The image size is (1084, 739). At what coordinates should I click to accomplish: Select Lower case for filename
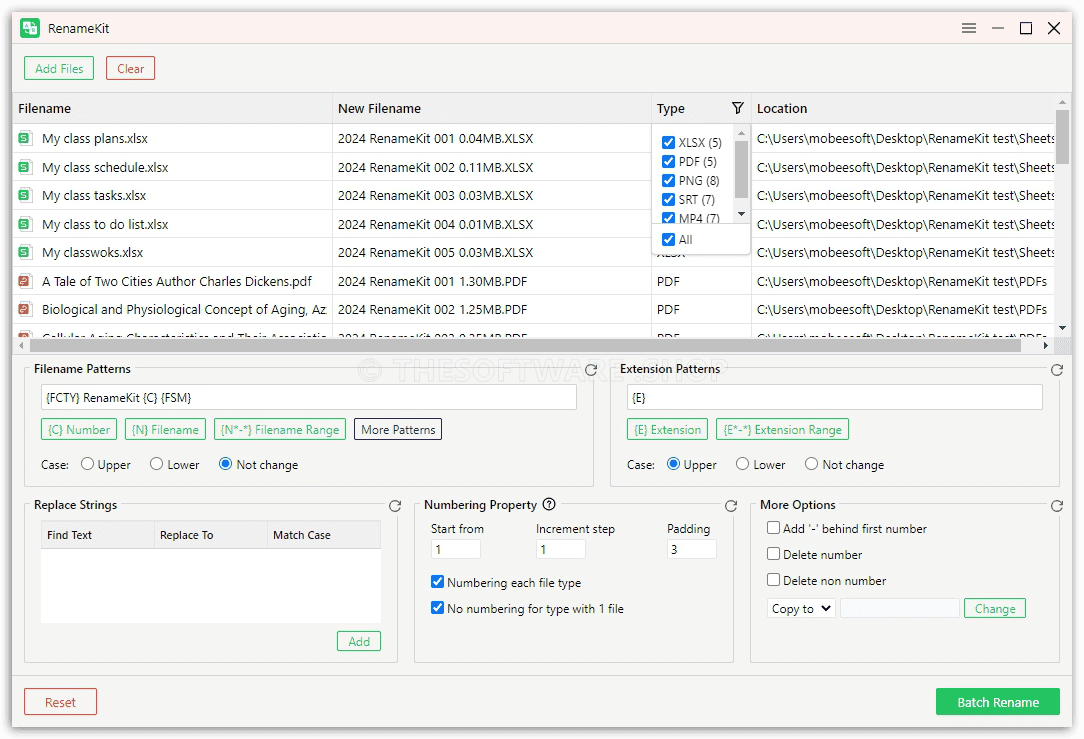[157, 464]
